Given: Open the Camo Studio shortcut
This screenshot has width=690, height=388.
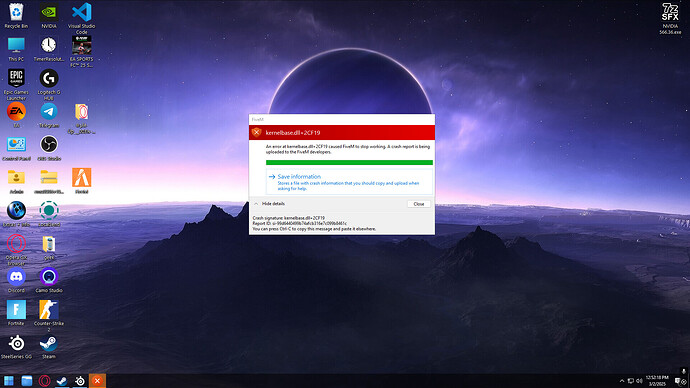Looking at the screenshot, I should coord(49,280).
